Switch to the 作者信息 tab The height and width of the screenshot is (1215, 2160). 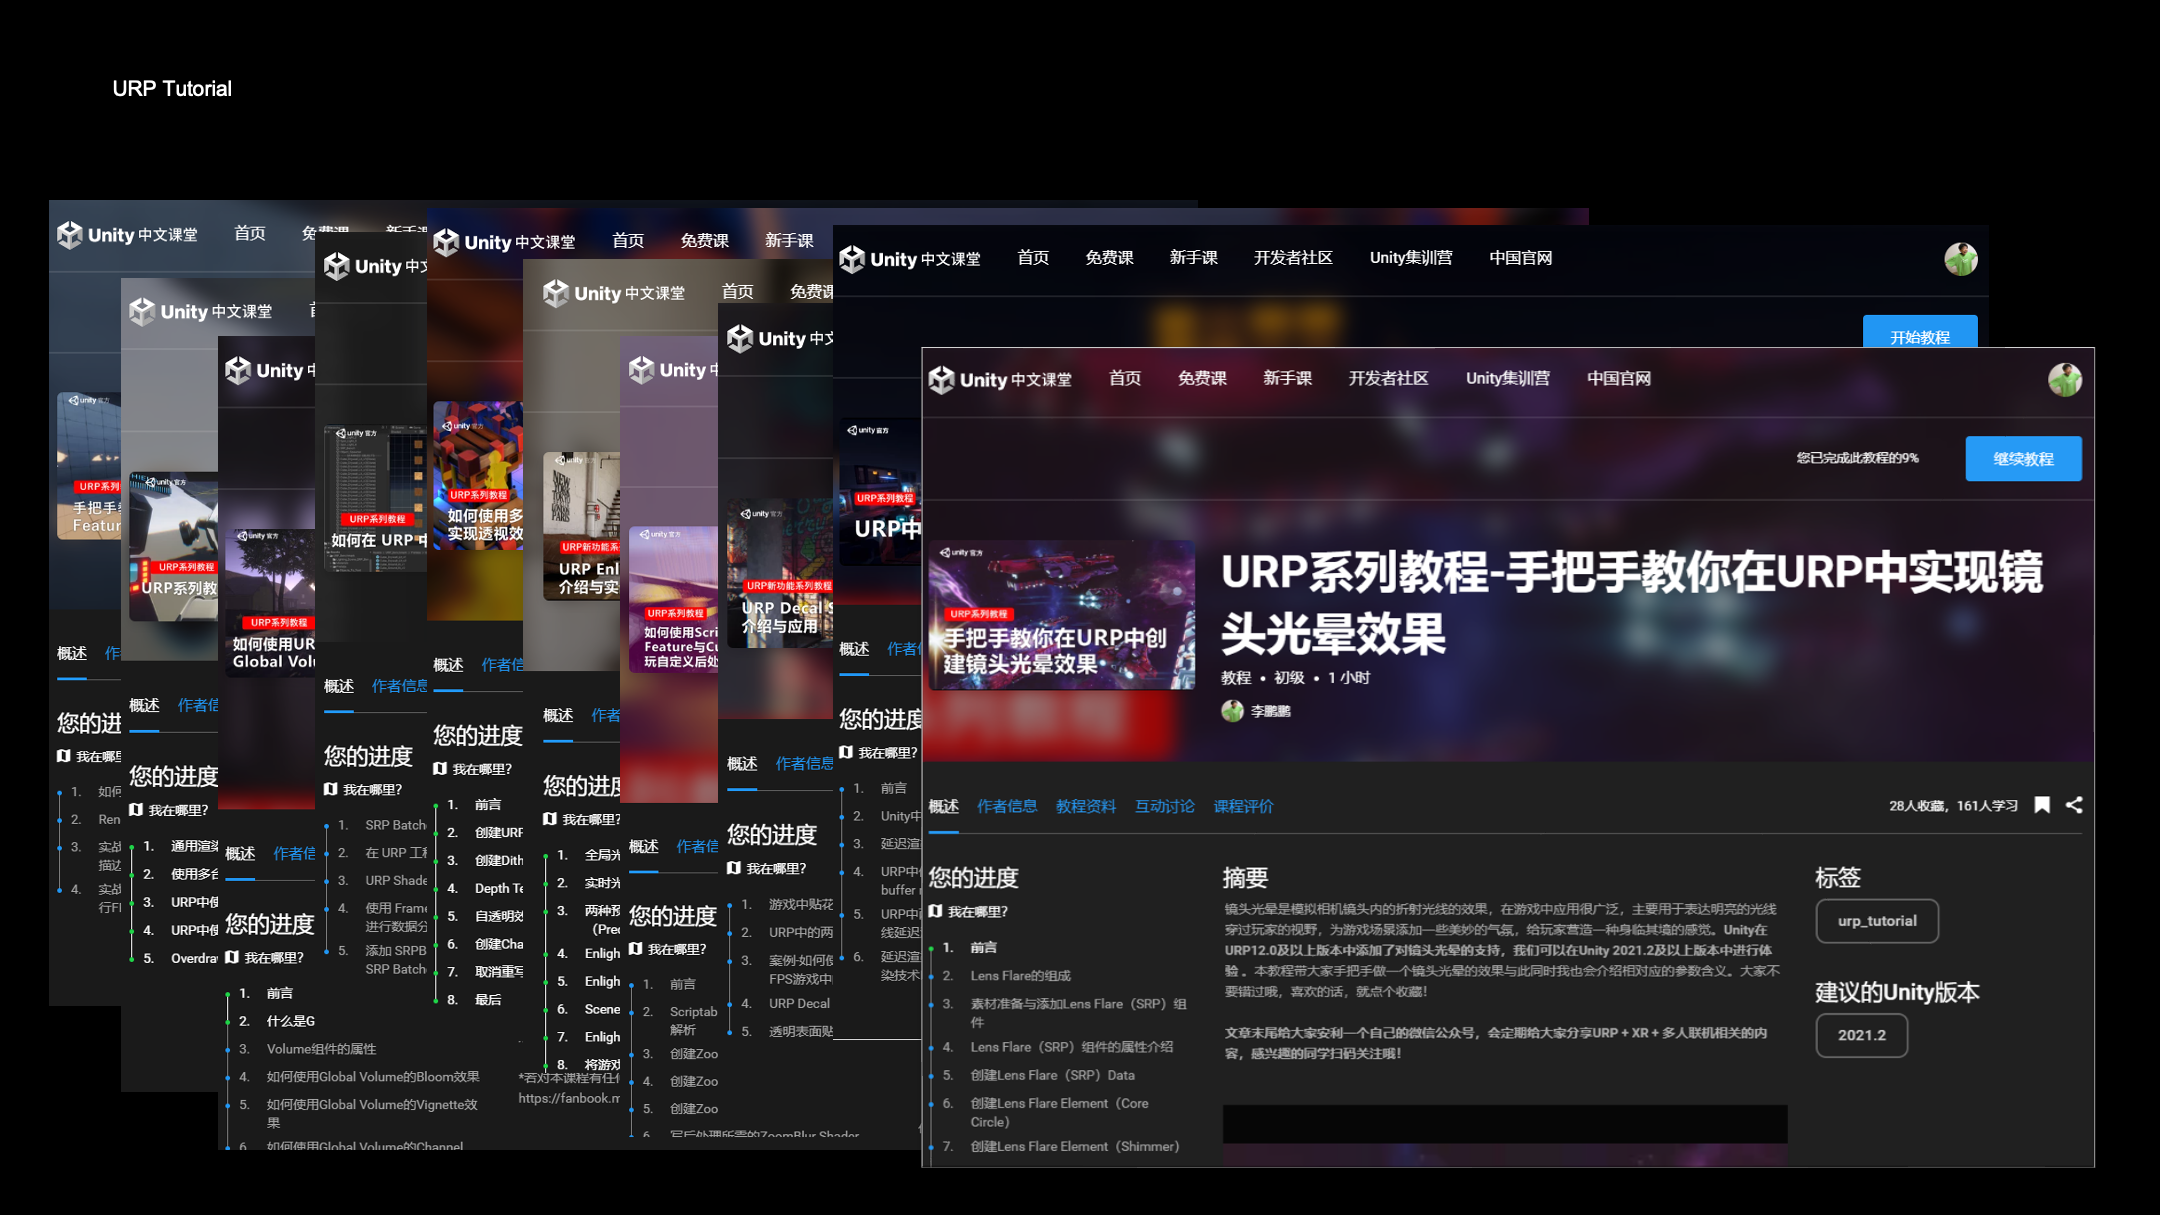pyautogui.click(x=1006, y=806)
